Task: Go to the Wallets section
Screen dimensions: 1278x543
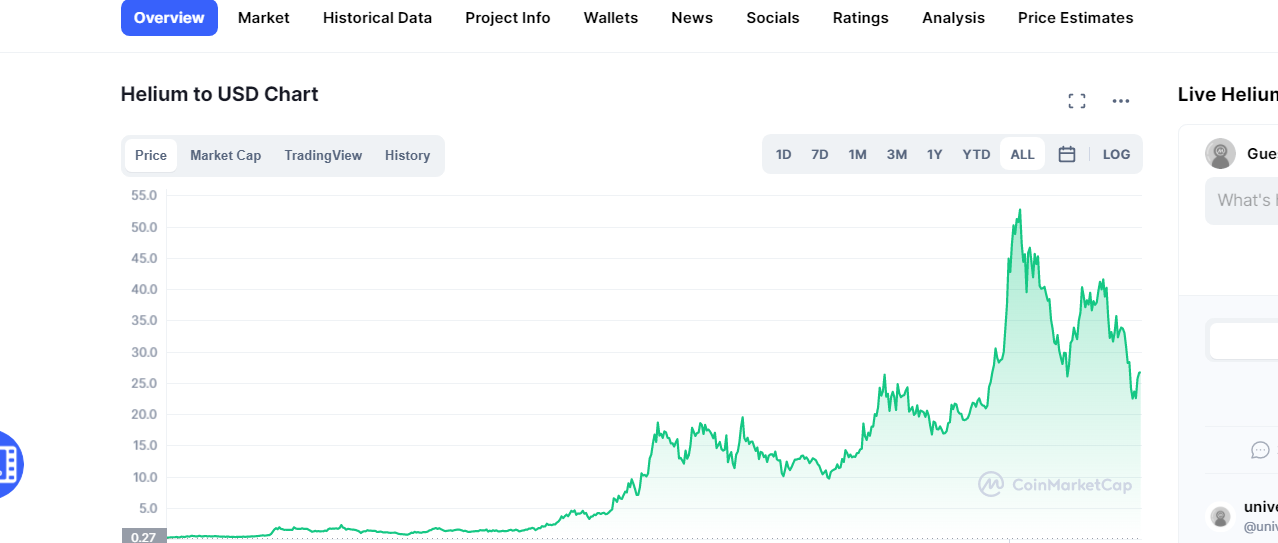Action: [x=610, y=18]
